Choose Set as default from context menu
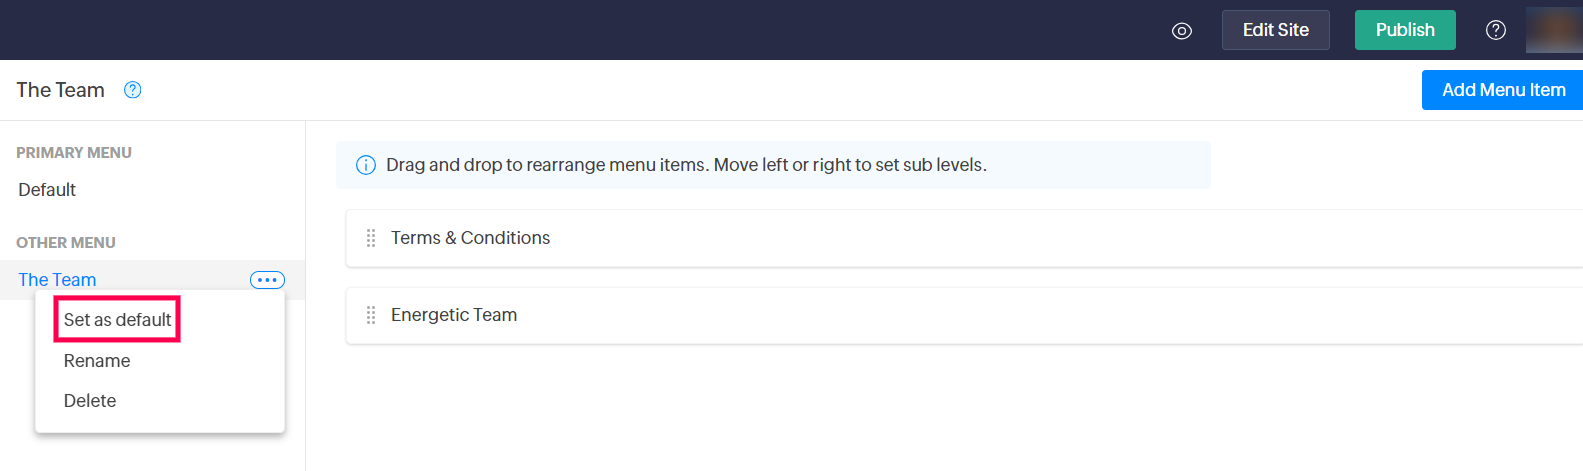The image size is (1583, 471). (x=117, y=320)
